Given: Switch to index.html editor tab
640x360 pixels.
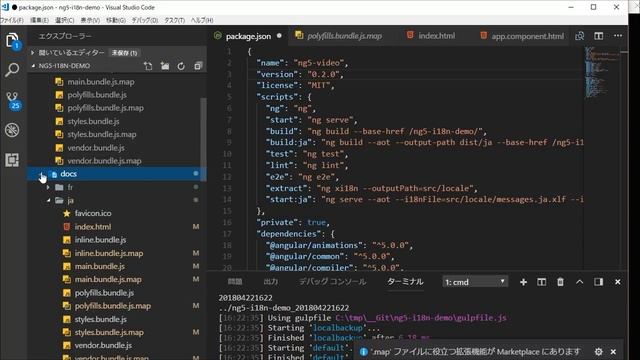Looking at the screenshot, I should click(x=436, y=36).
